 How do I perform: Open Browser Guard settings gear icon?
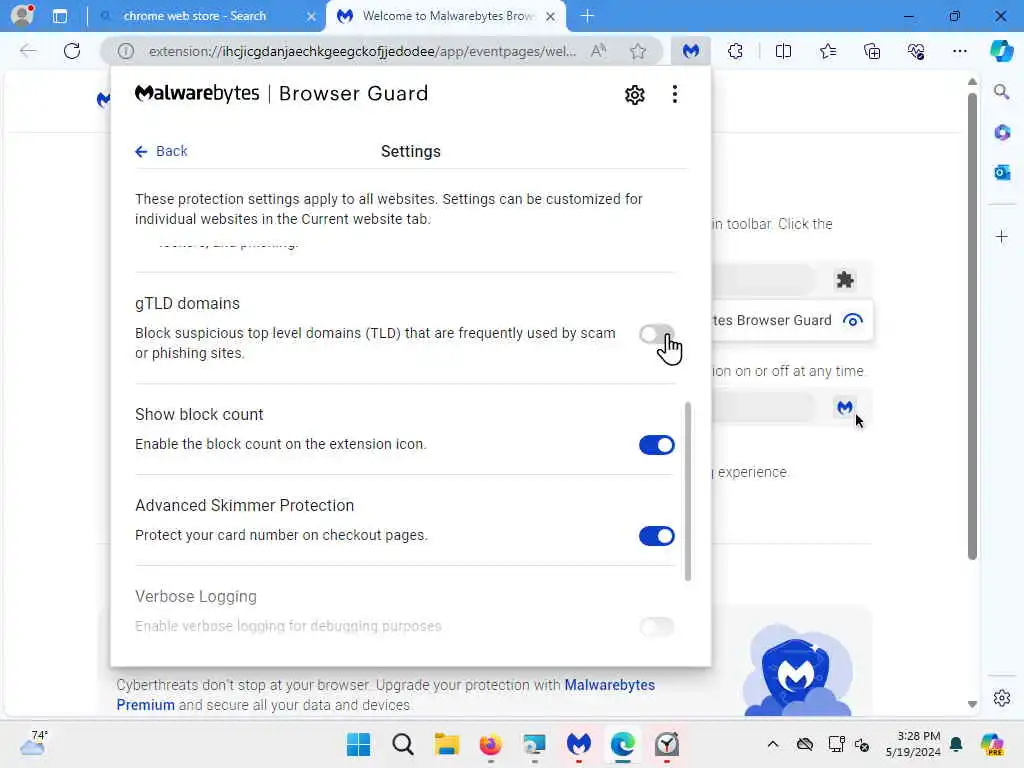click(x=634, y=95)
